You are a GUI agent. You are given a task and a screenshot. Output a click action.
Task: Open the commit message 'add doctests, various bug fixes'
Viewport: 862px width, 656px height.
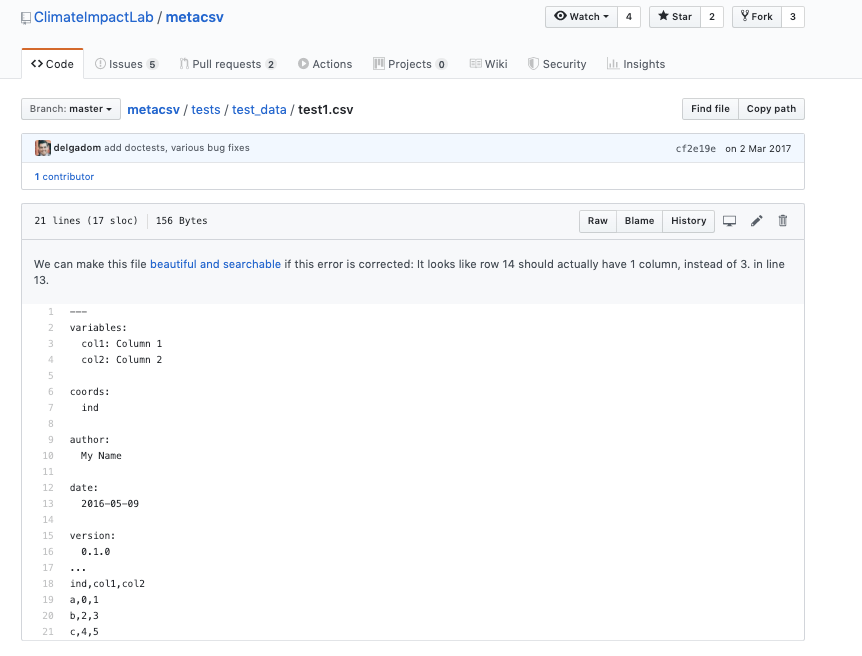click(x=176, y=147)
